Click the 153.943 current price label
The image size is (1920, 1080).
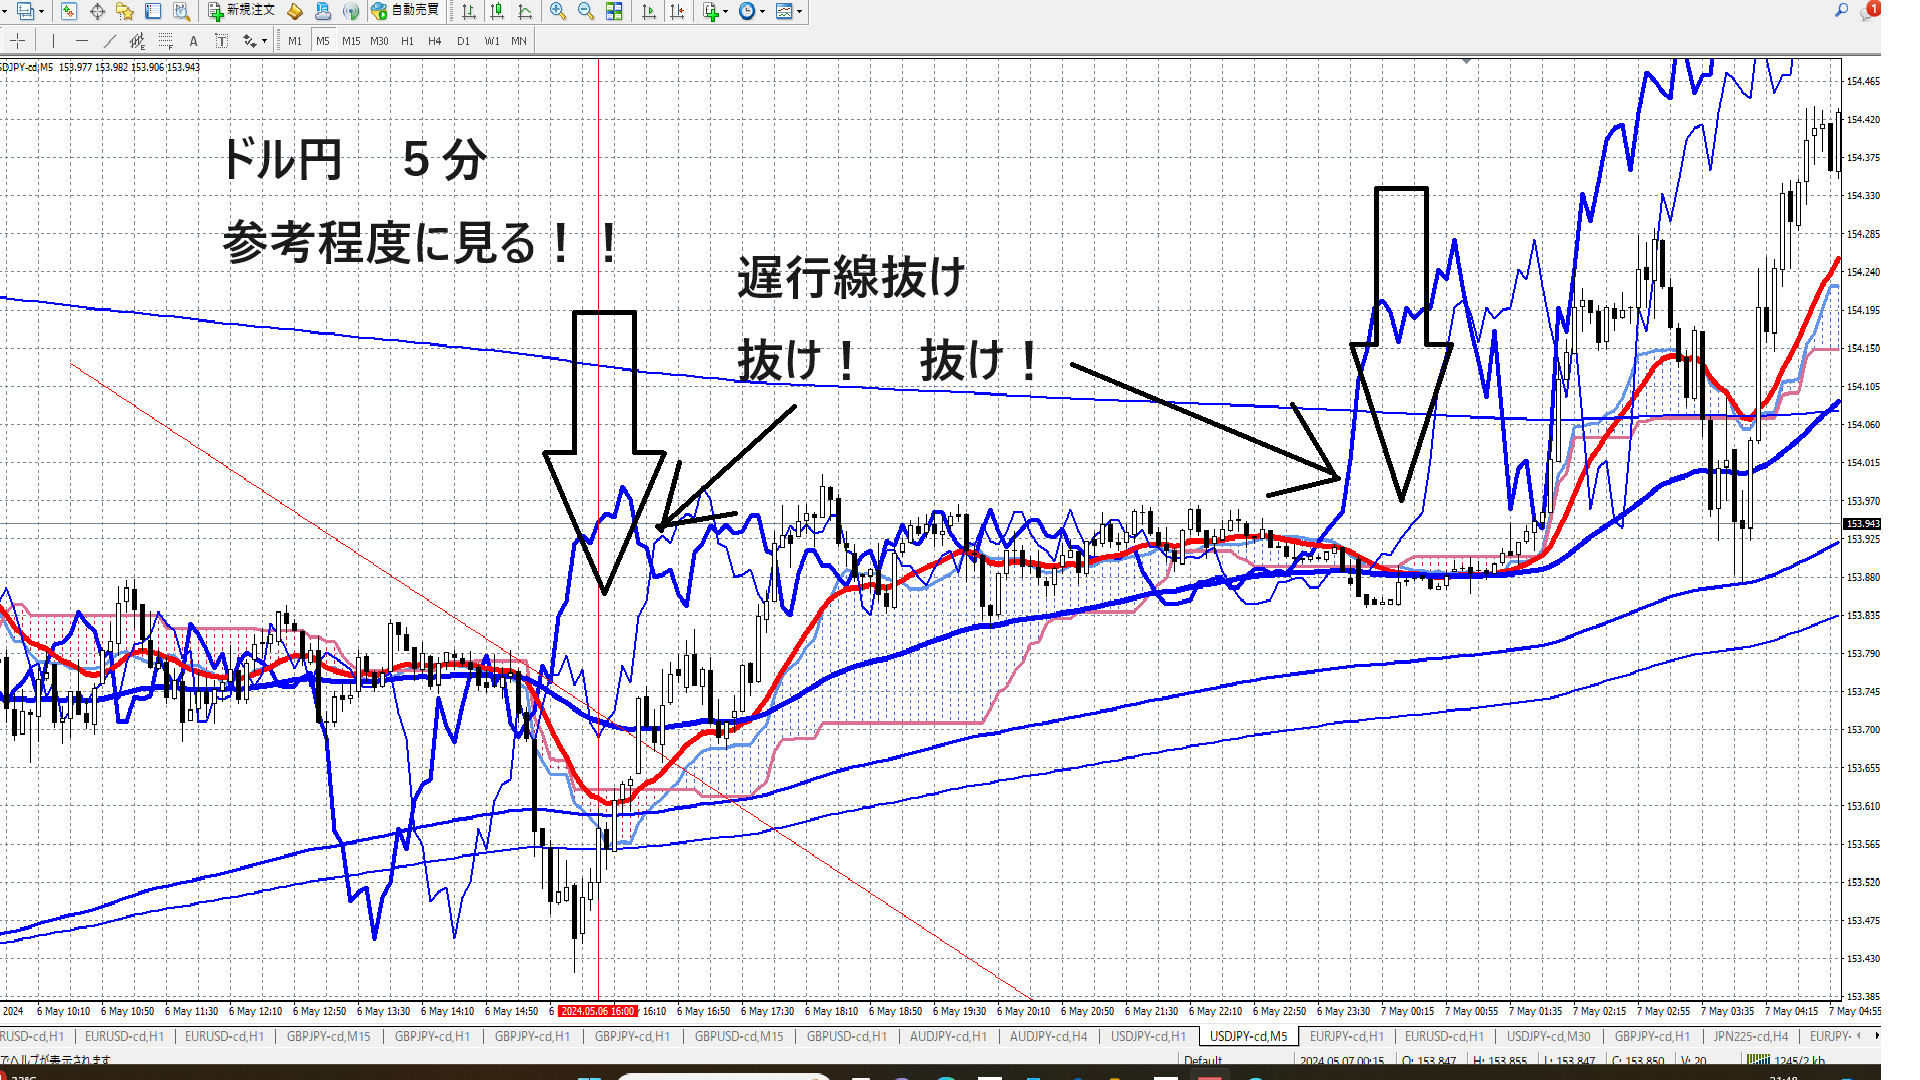(1862, 524)
